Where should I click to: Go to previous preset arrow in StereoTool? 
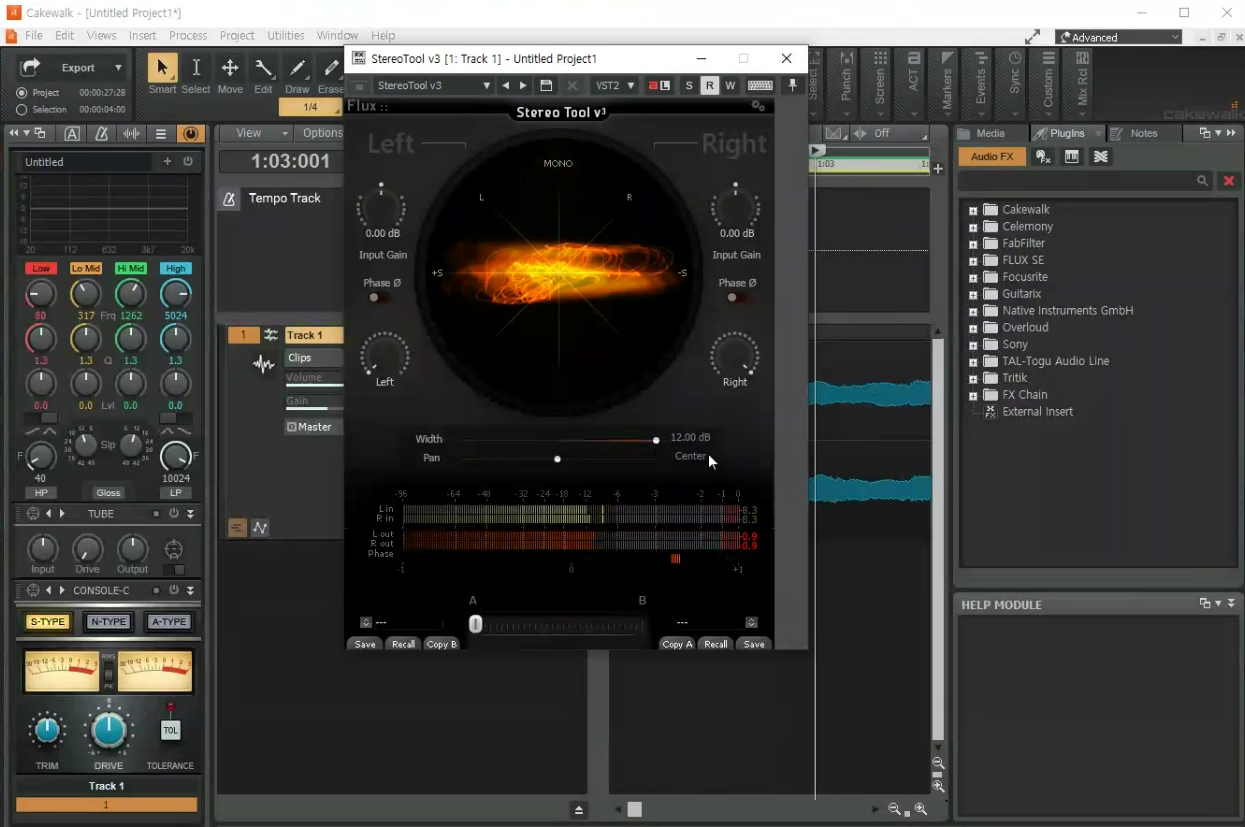[x=506, y=86]
